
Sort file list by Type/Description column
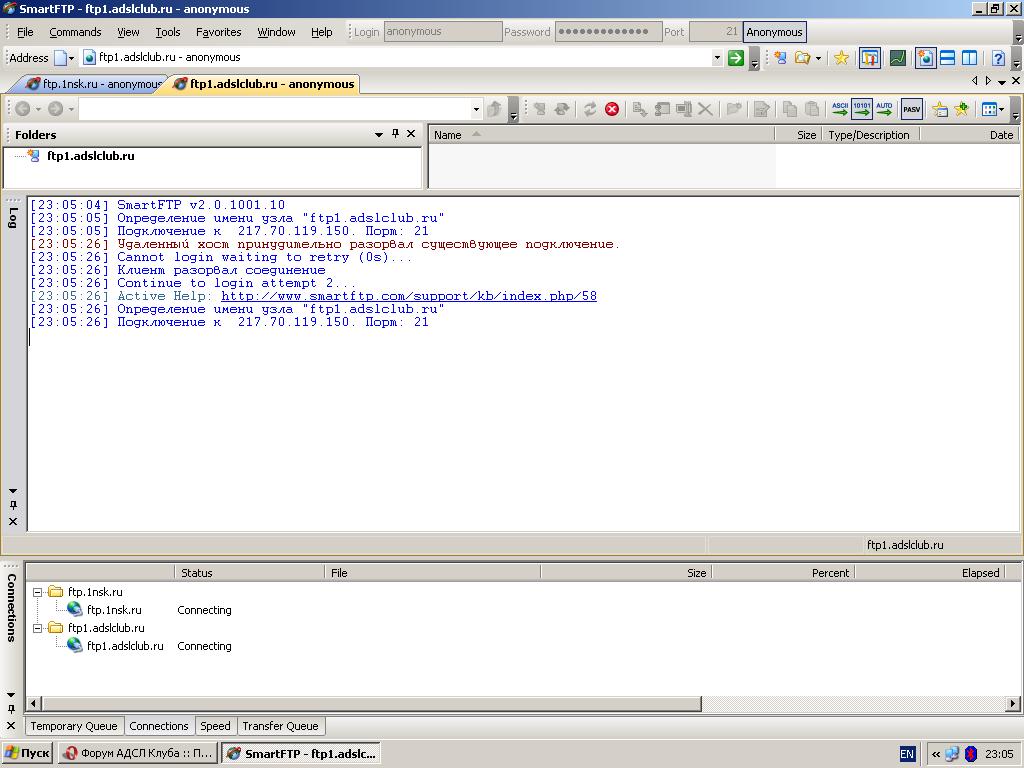tap(871, 135)
